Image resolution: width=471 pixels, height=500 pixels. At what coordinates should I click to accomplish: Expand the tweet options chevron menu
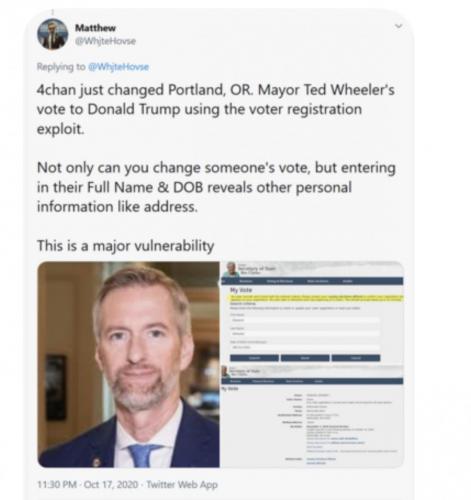(398, 26)
